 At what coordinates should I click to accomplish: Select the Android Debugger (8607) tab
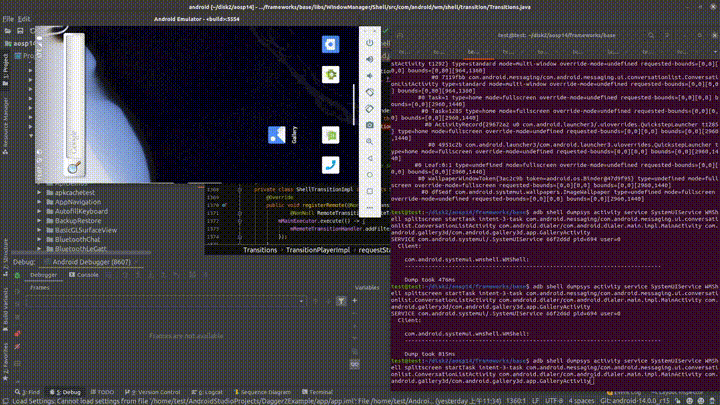point(89,262)
